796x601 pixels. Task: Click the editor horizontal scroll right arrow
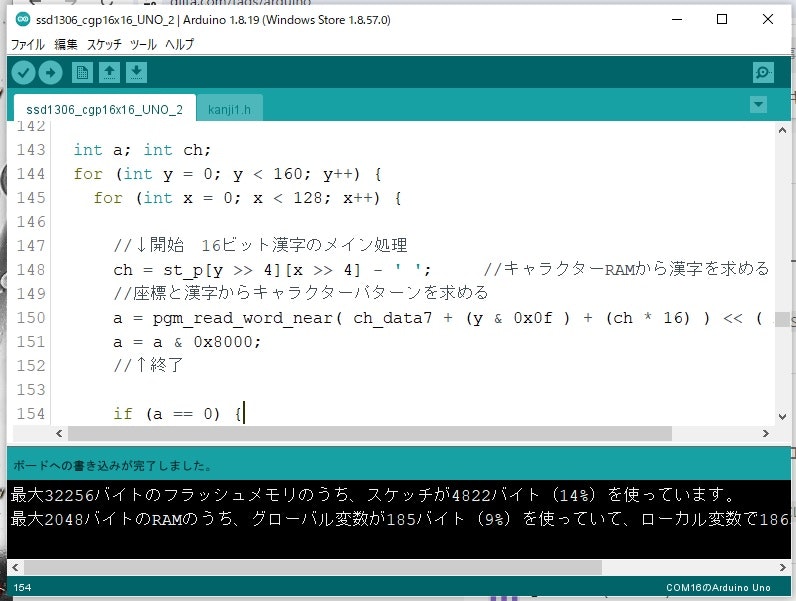[766, 433]
